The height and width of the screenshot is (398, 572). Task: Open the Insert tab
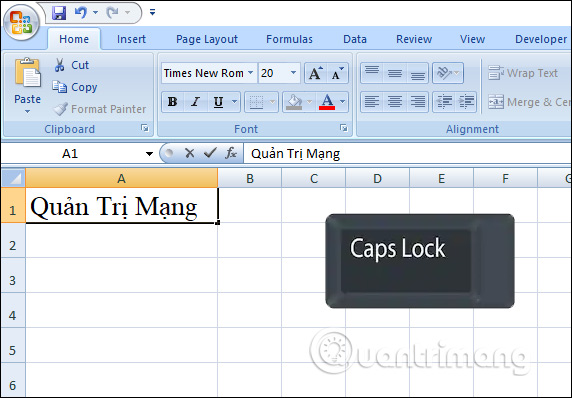click(x=131, y=39)
